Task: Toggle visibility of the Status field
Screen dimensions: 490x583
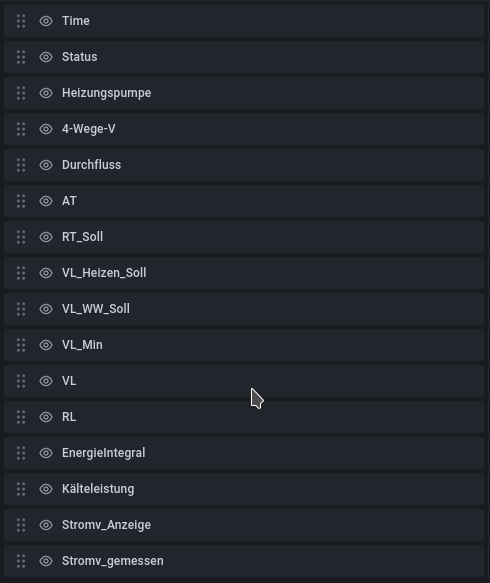Action: pos(46,57)
